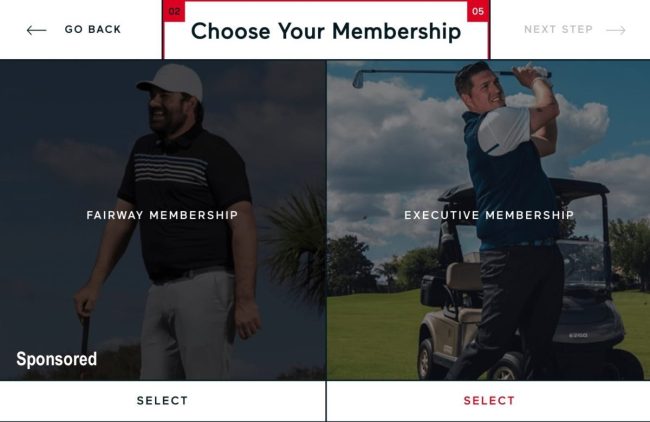The width and height of the screenshot is (650, 422).
Task: Click the white cap on Fairway golfer
Action: click(x=172, y=82)
